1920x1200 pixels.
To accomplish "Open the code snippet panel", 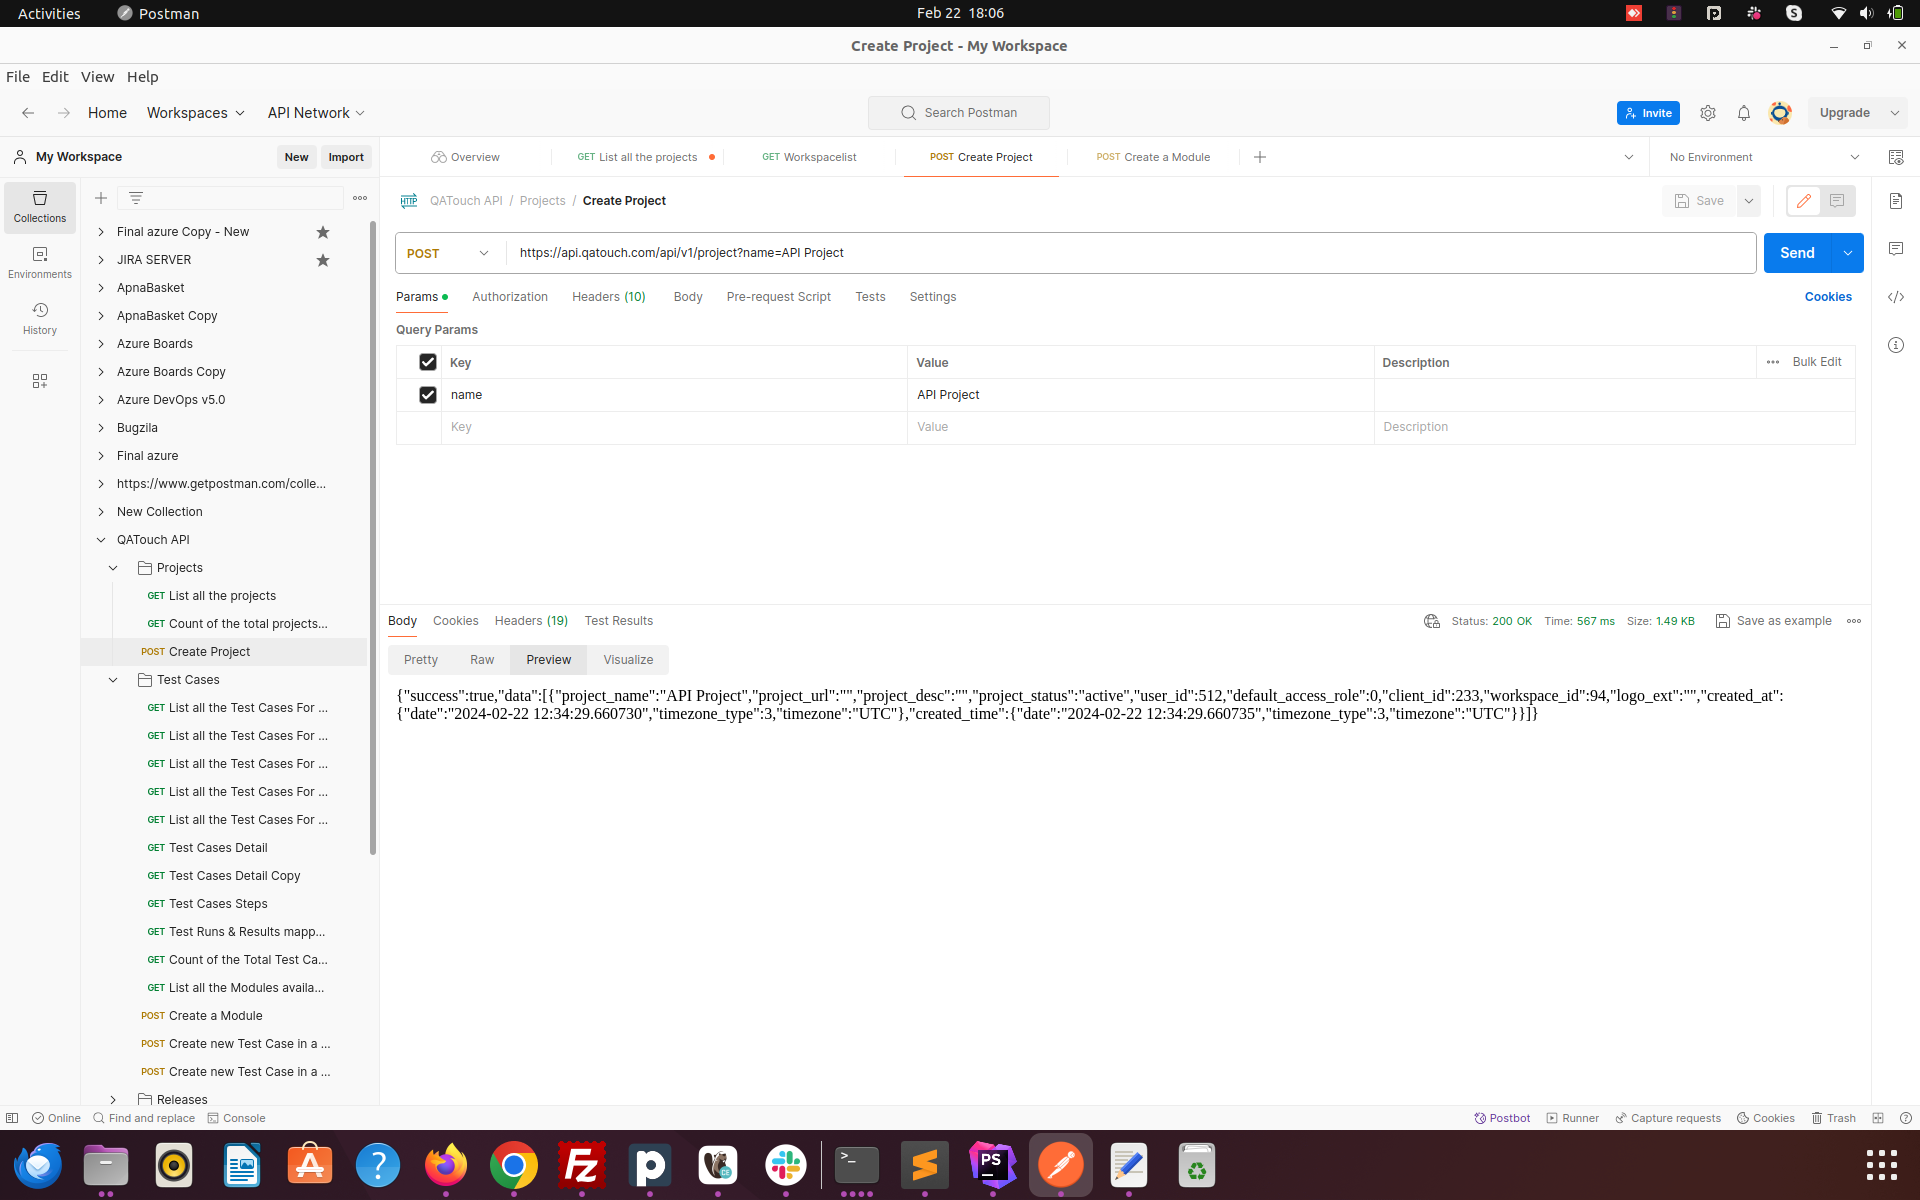I will 1897,296.
